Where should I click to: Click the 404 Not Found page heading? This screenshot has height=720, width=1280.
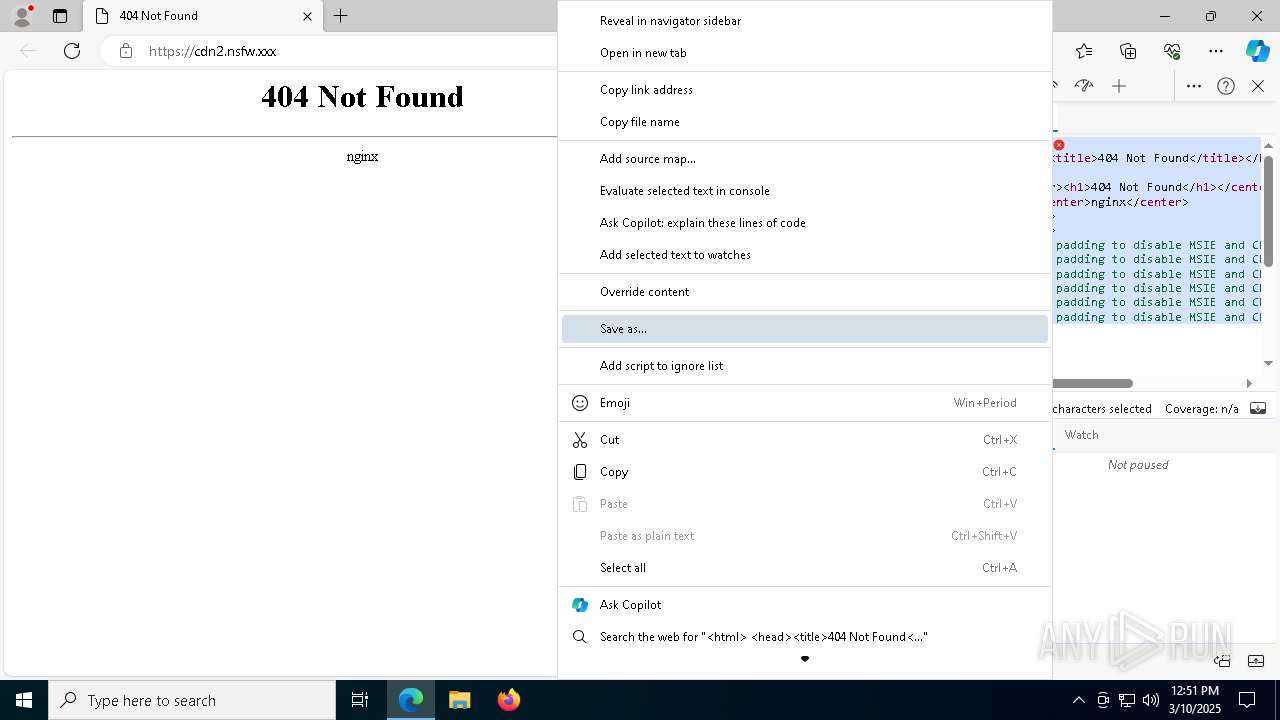(x=362, y=97)
